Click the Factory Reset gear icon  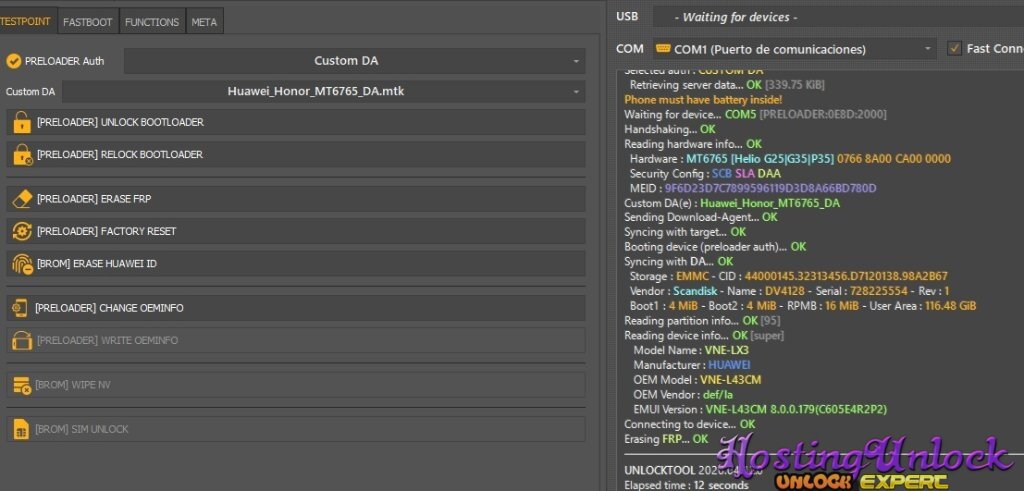tap(21, 231)
